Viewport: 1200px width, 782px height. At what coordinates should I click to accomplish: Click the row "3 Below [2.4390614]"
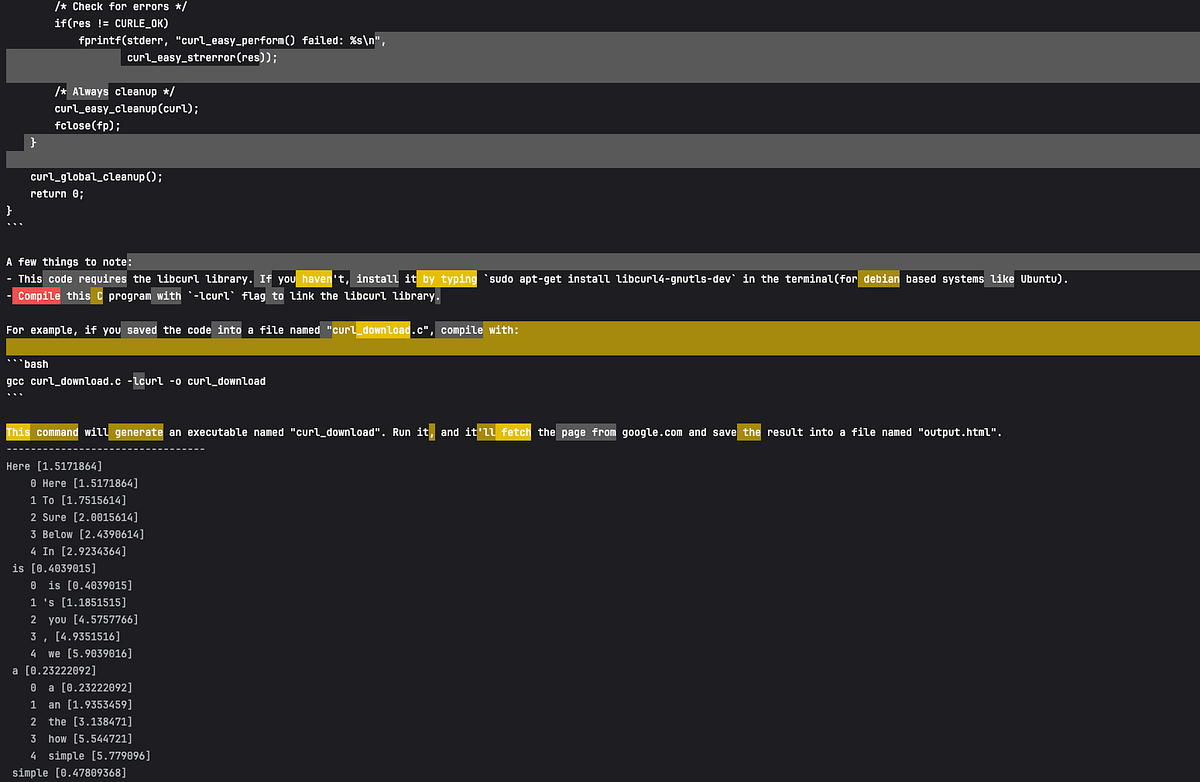(87, 534)
